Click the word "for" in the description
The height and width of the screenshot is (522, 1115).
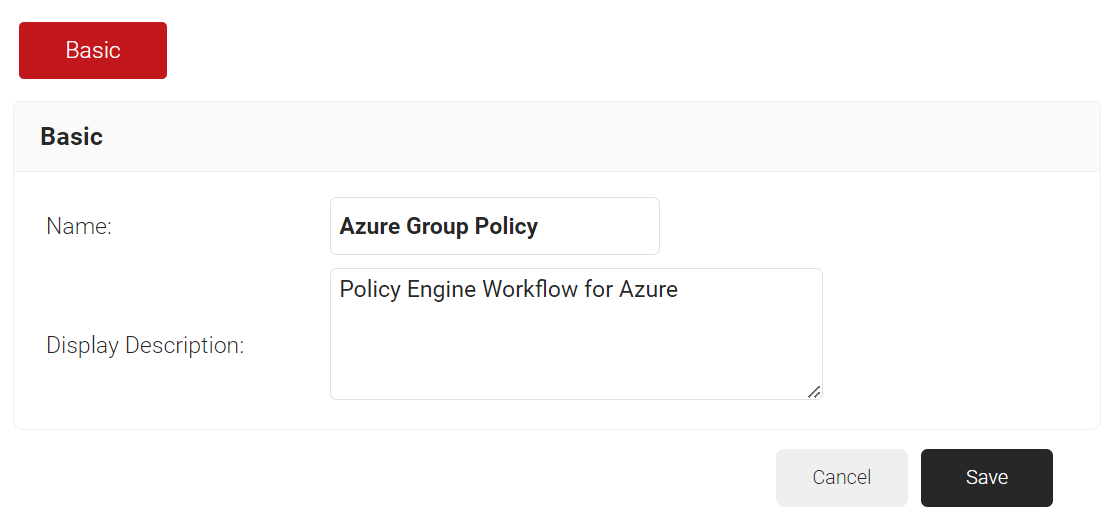[x=598, y=290]
